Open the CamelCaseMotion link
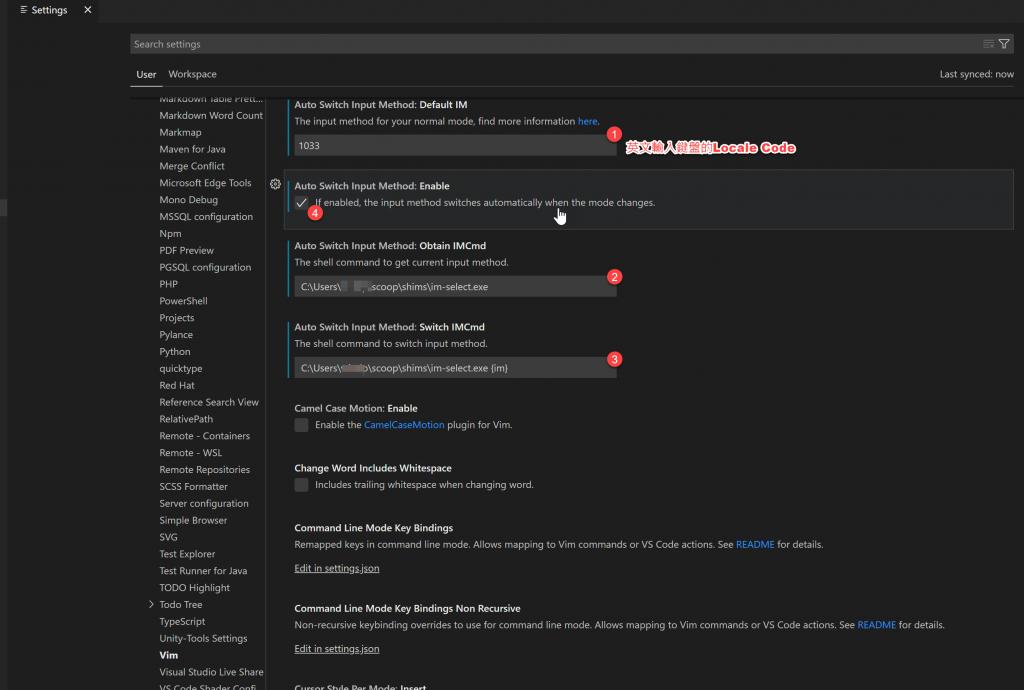 pyautogui.click(x=404, y=425)
